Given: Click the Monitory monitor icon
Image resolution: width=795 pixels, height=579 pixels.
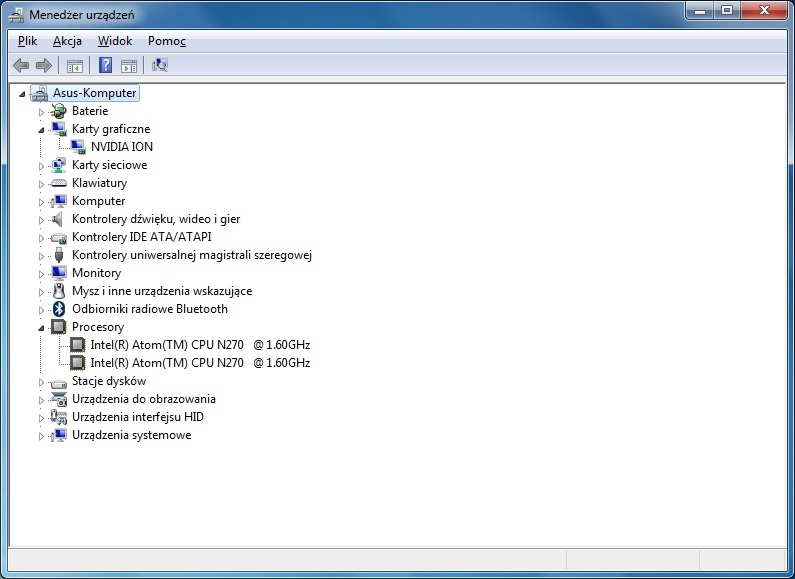Looking at the screenshot, I should [59, 273].
